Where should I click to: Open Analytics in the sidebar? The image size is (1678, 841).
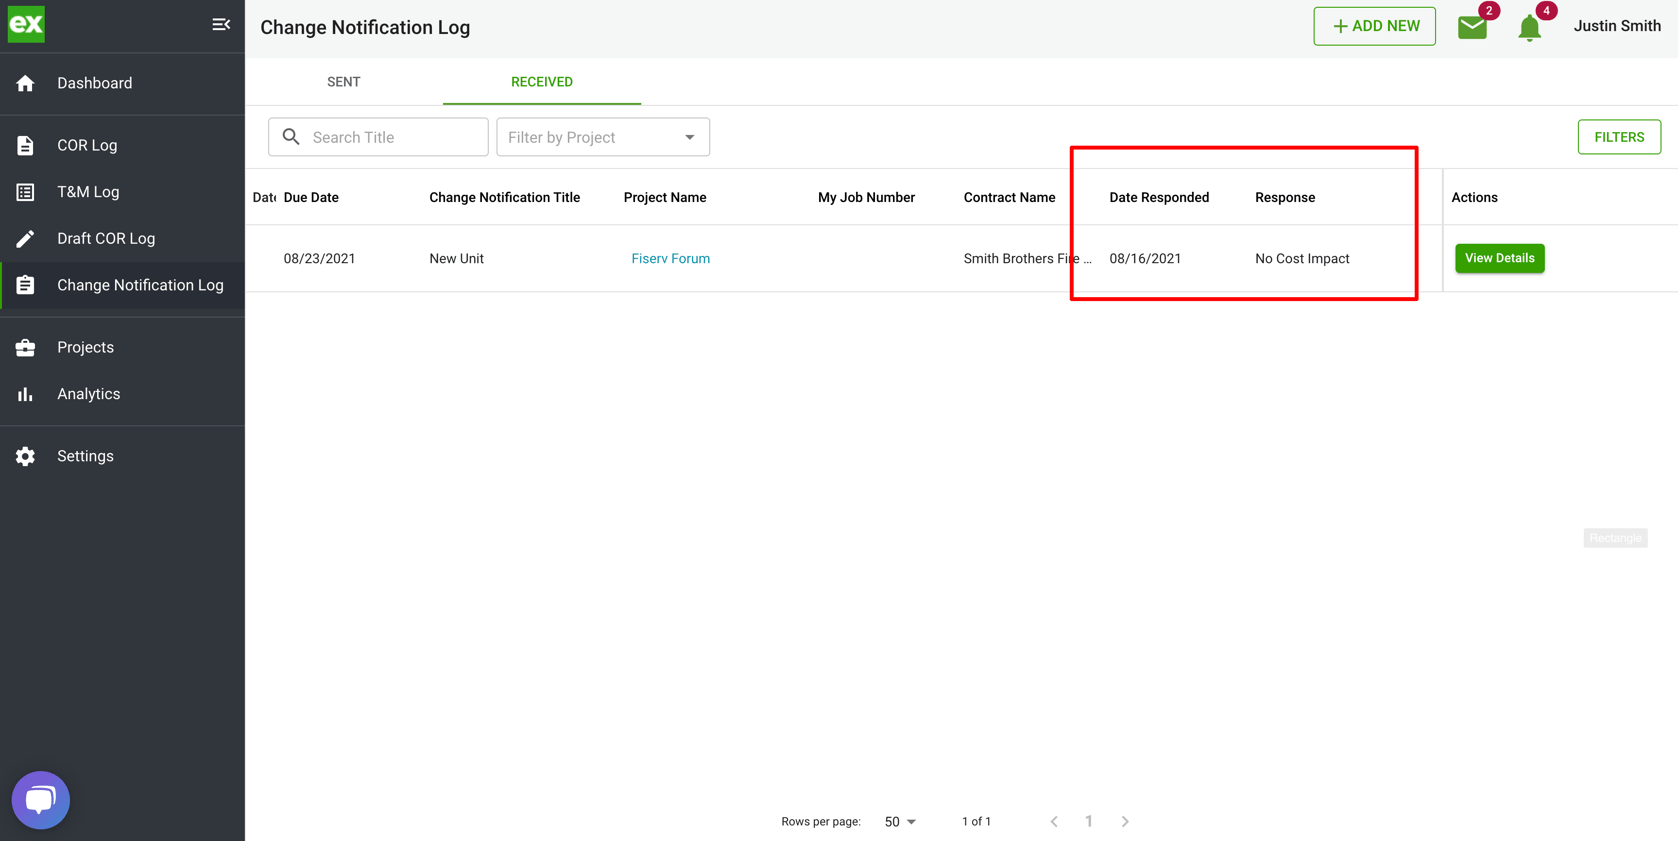tap(88, 394)
